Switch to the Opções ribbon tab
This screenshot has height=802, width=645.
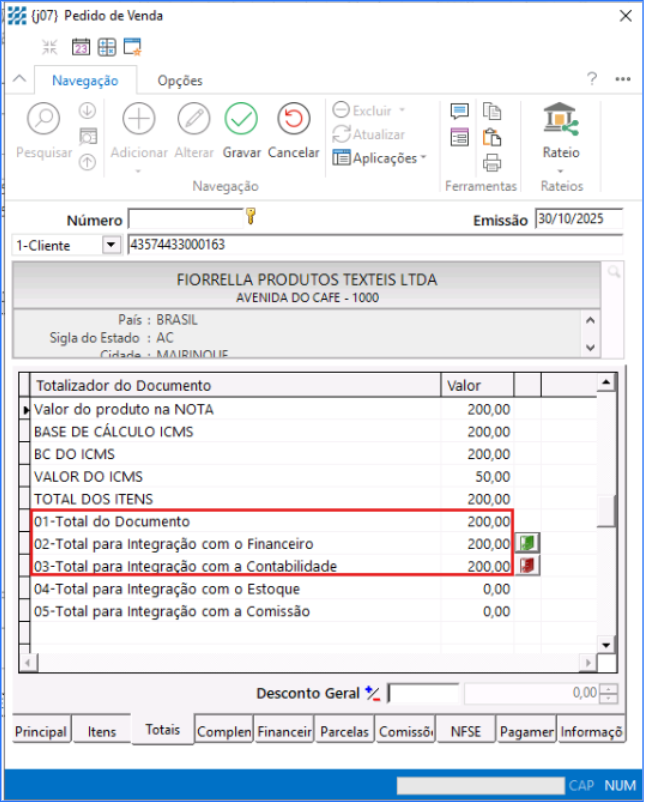(180, 81)
